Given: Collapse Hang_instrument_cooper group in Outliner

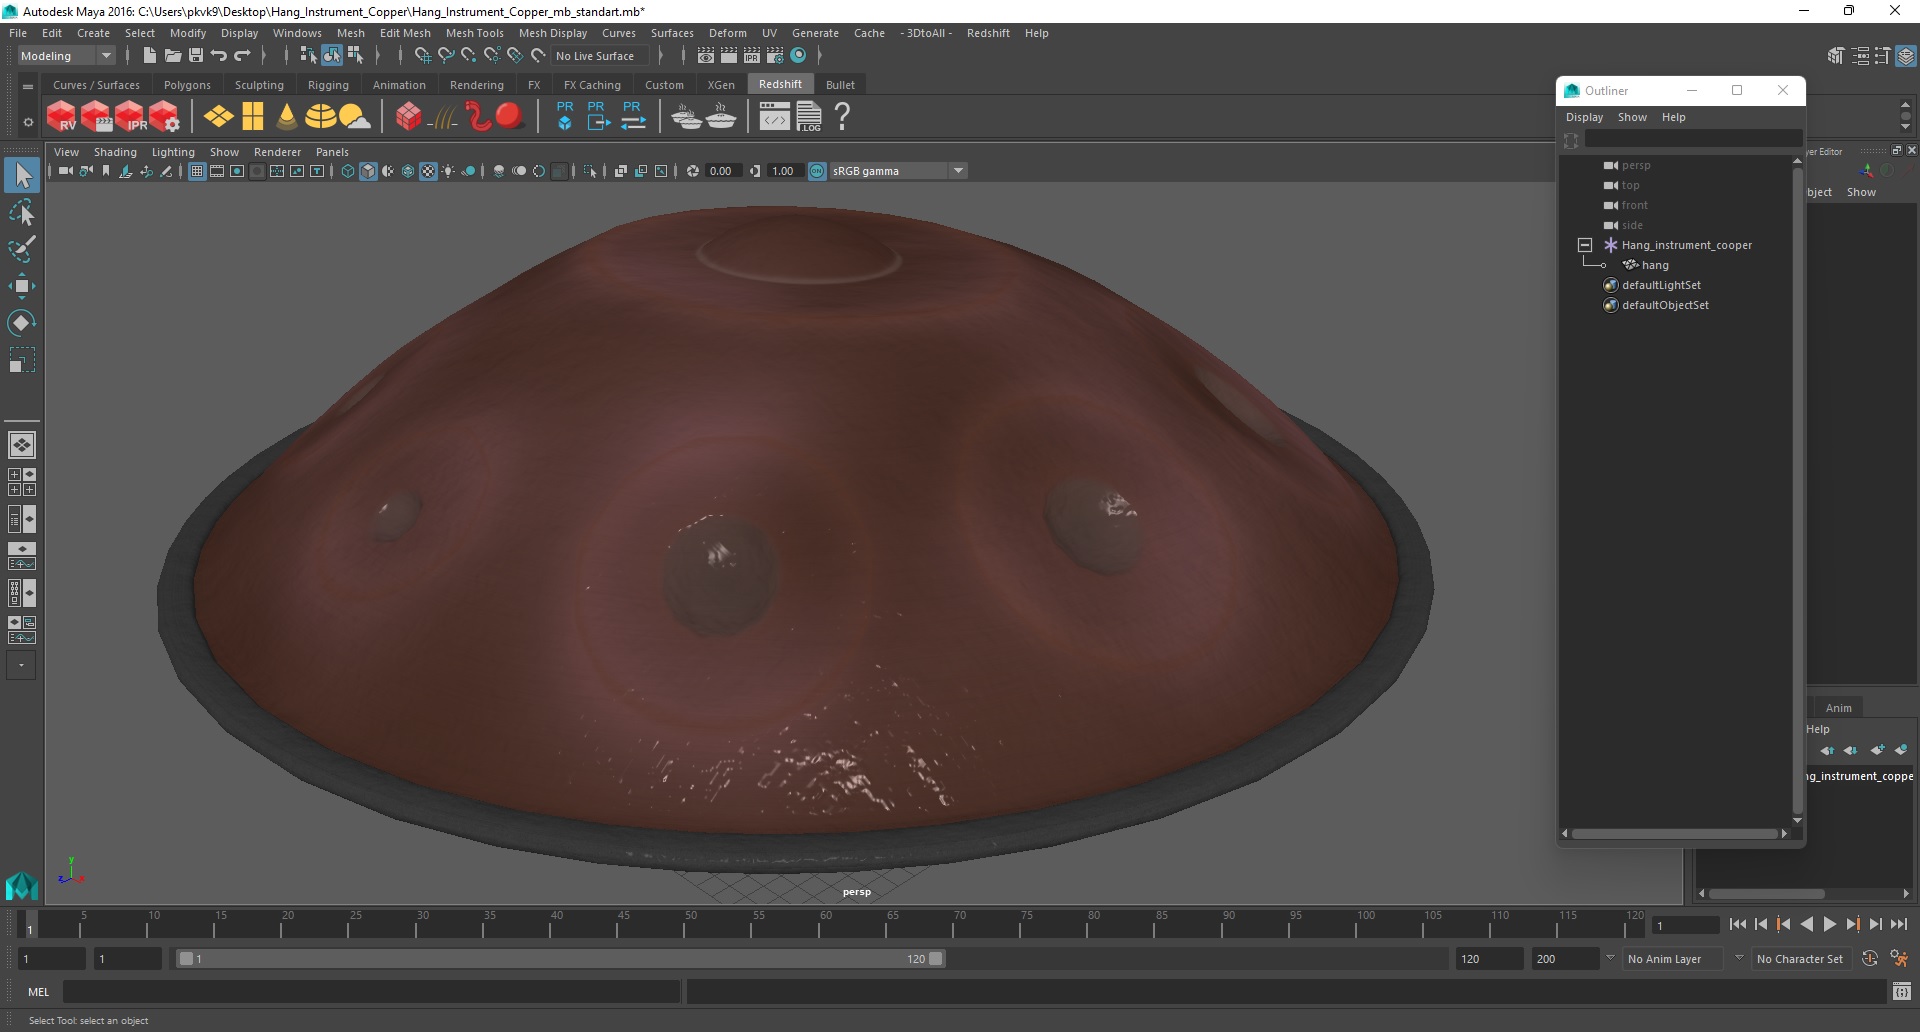Looking at the screenshot, I should (1585, 245).
